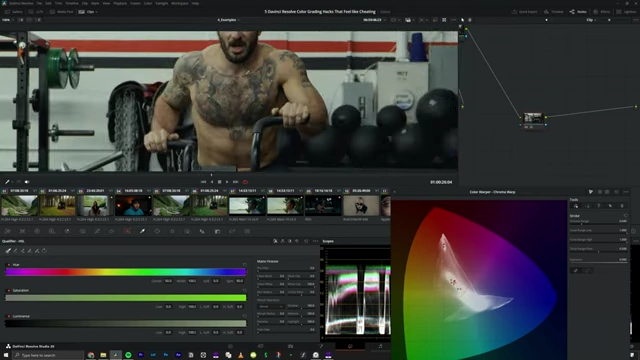Open the Morph Operation mode dropdown
The height and width of the screenshot is (360, 640).
coord(270,306)
